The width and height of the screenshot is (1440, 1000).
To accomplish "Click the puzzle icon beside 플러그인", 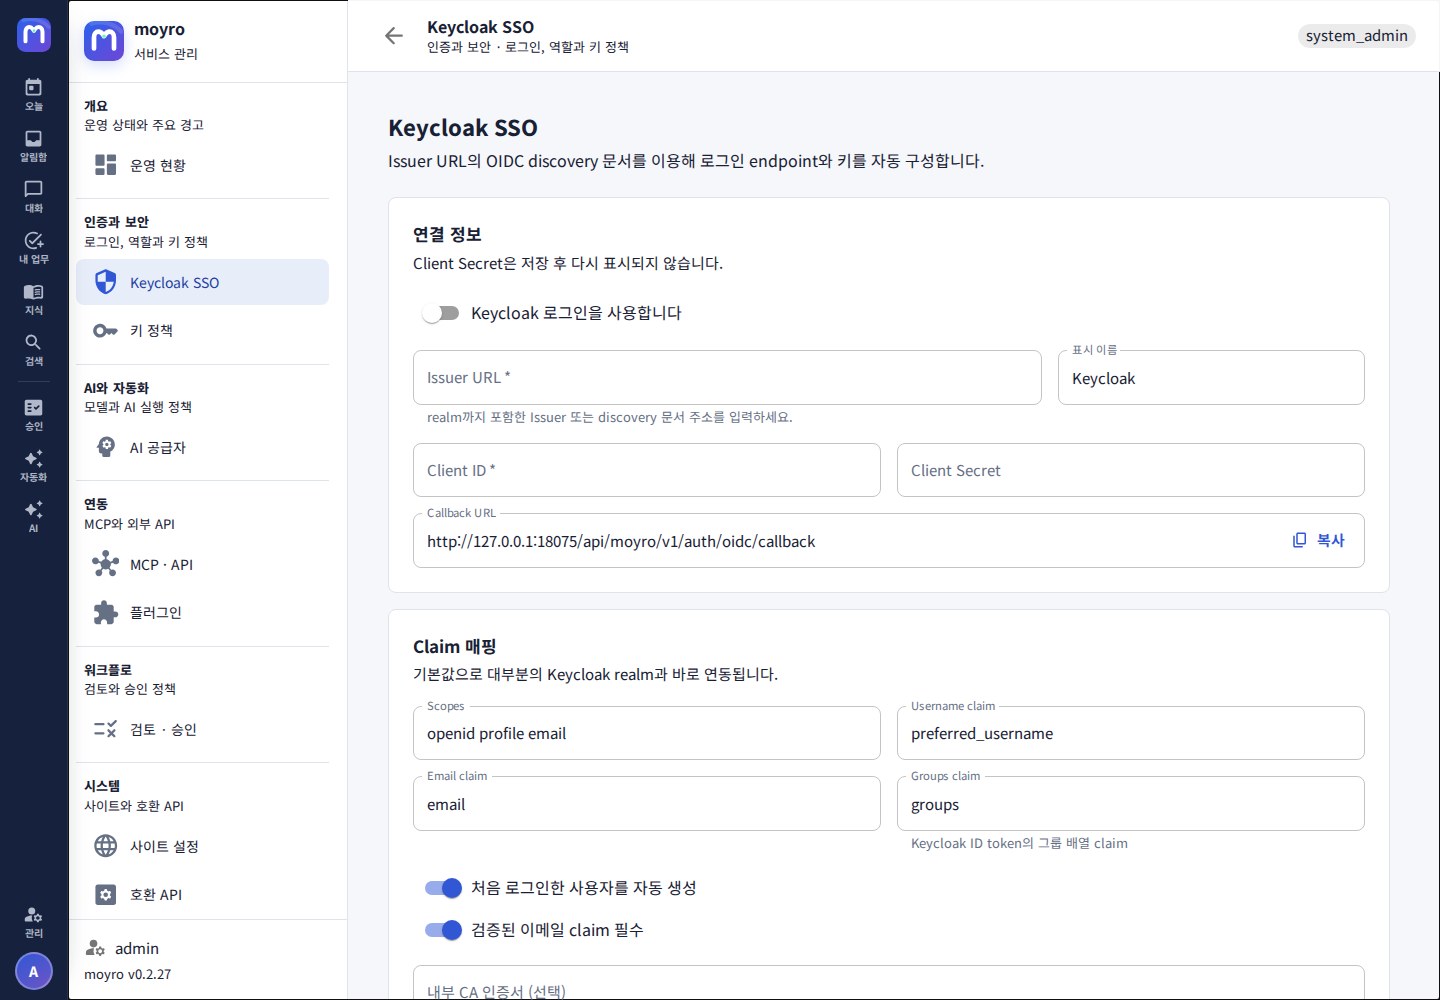I will [x=106, y=612].
